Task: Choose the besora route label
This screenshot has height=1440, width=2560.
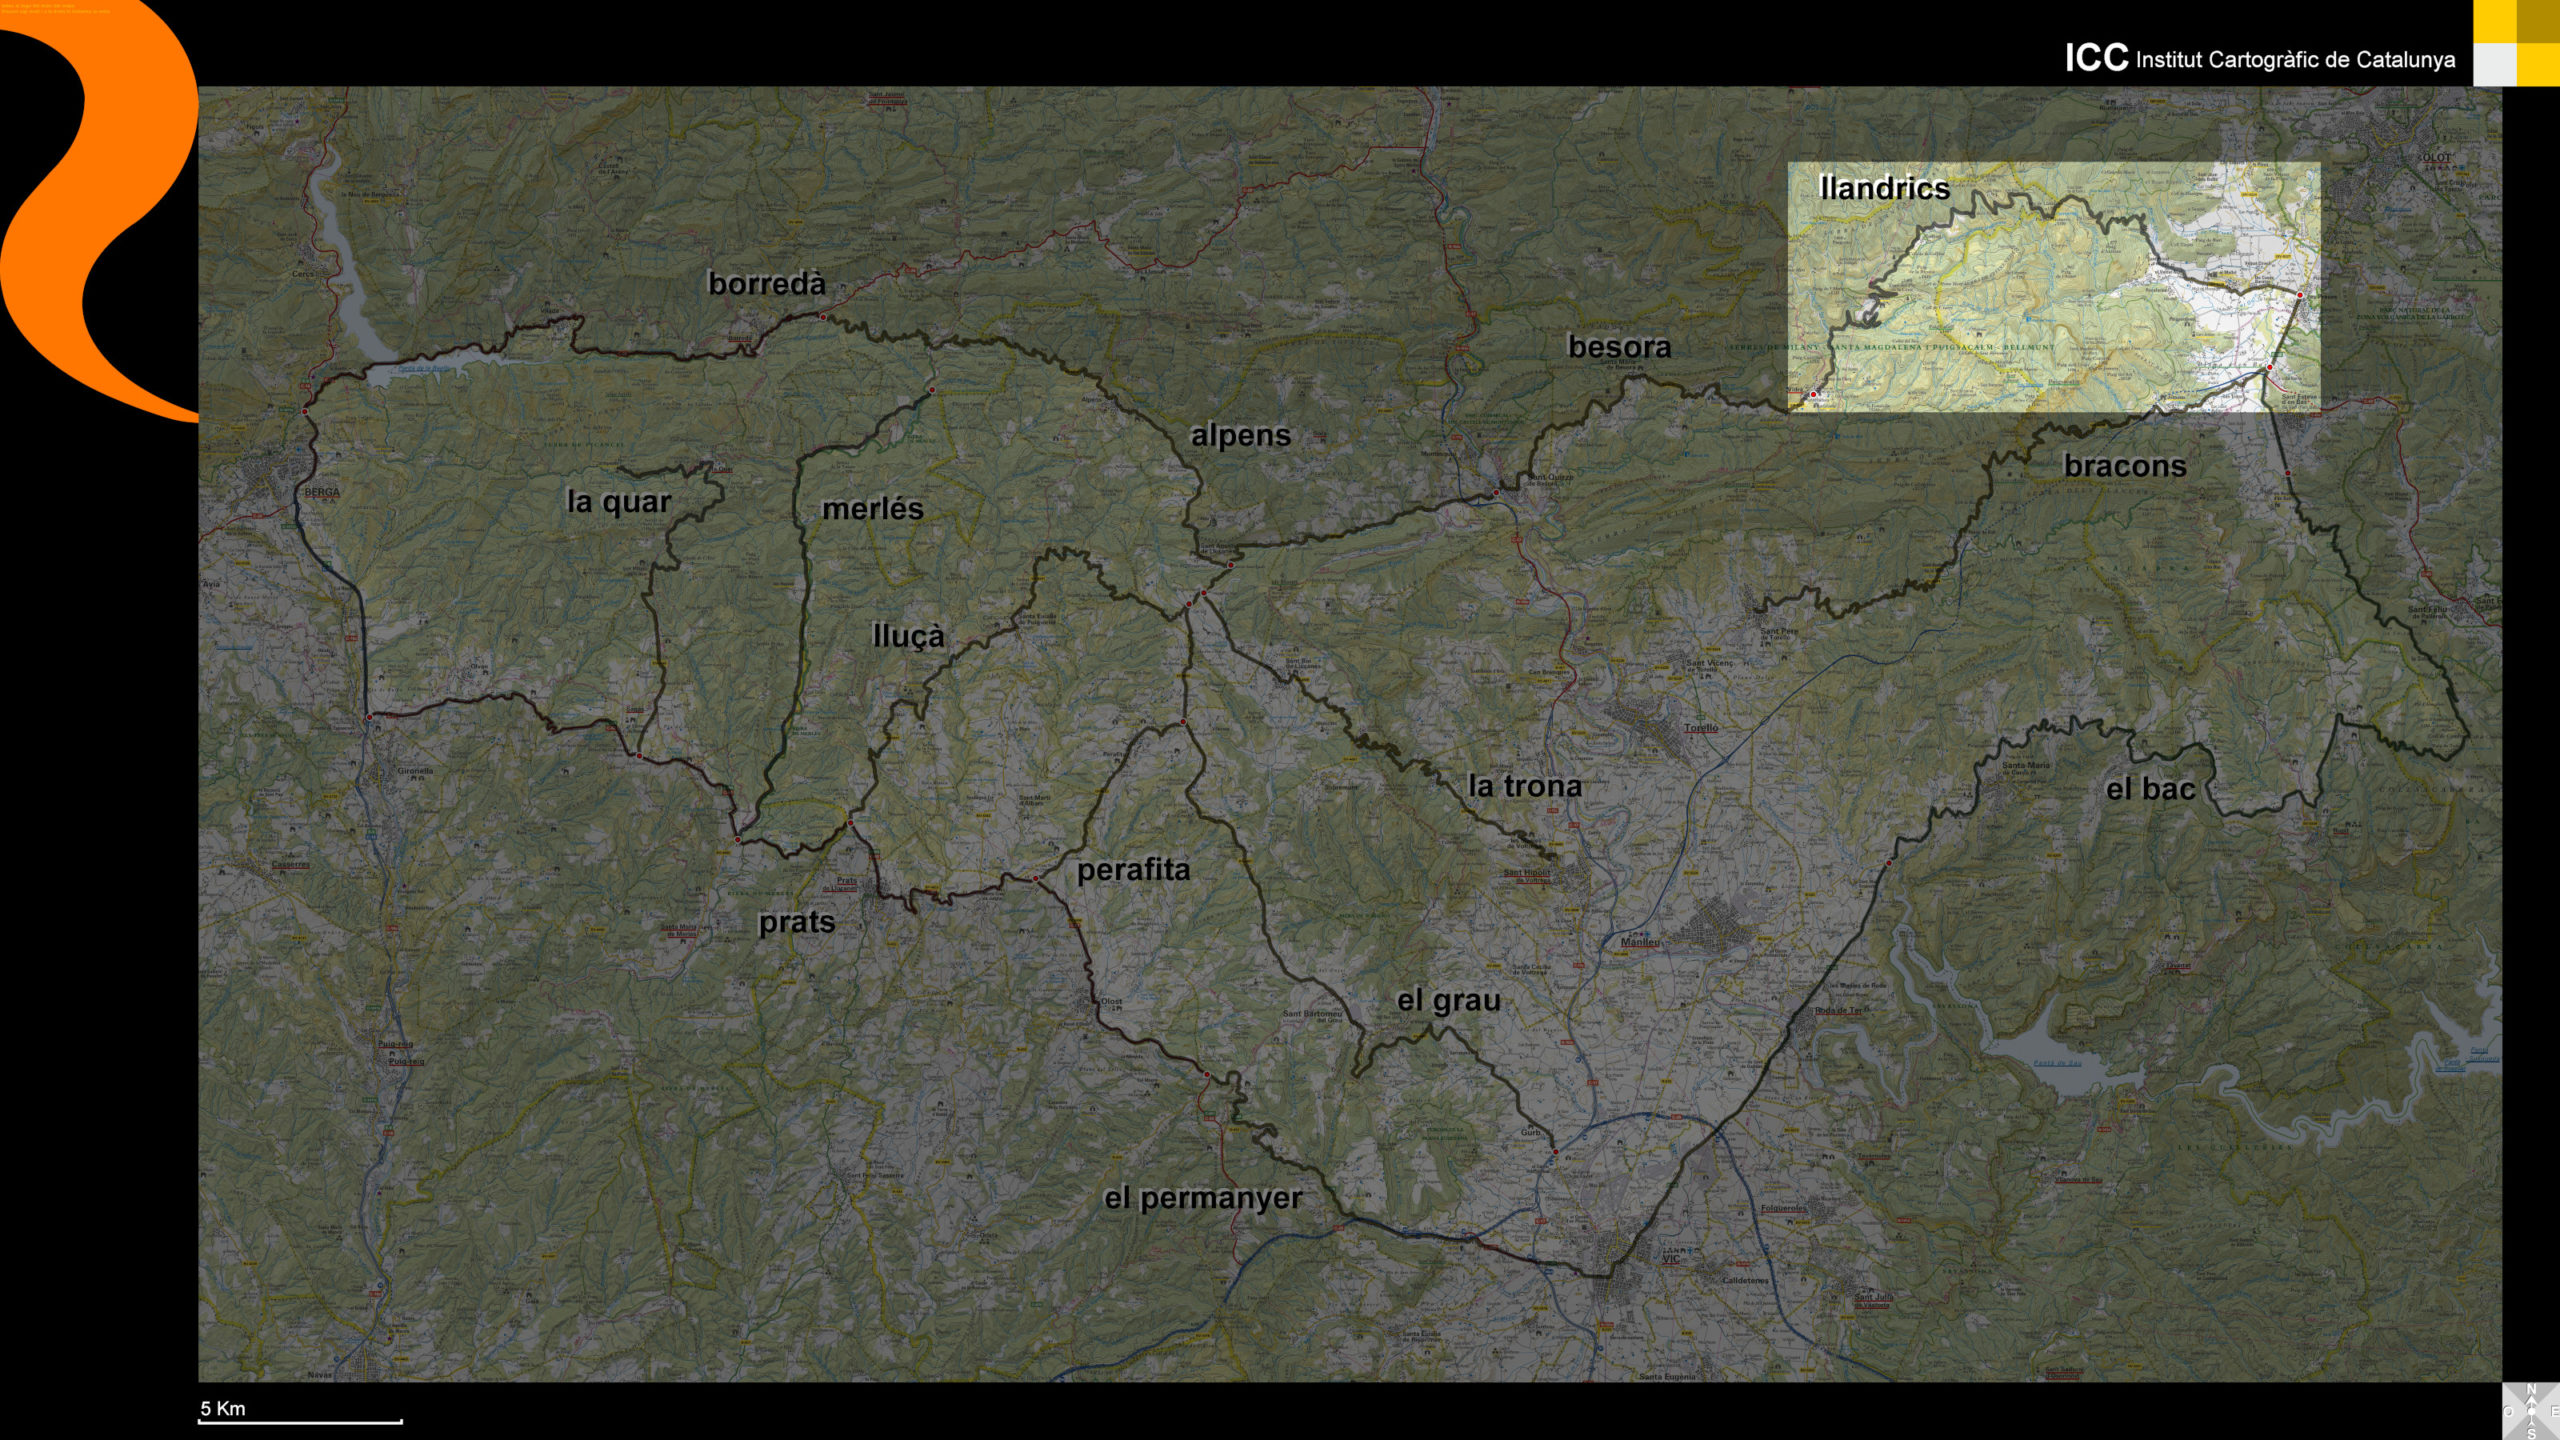Action: (x=1619, y=347)
